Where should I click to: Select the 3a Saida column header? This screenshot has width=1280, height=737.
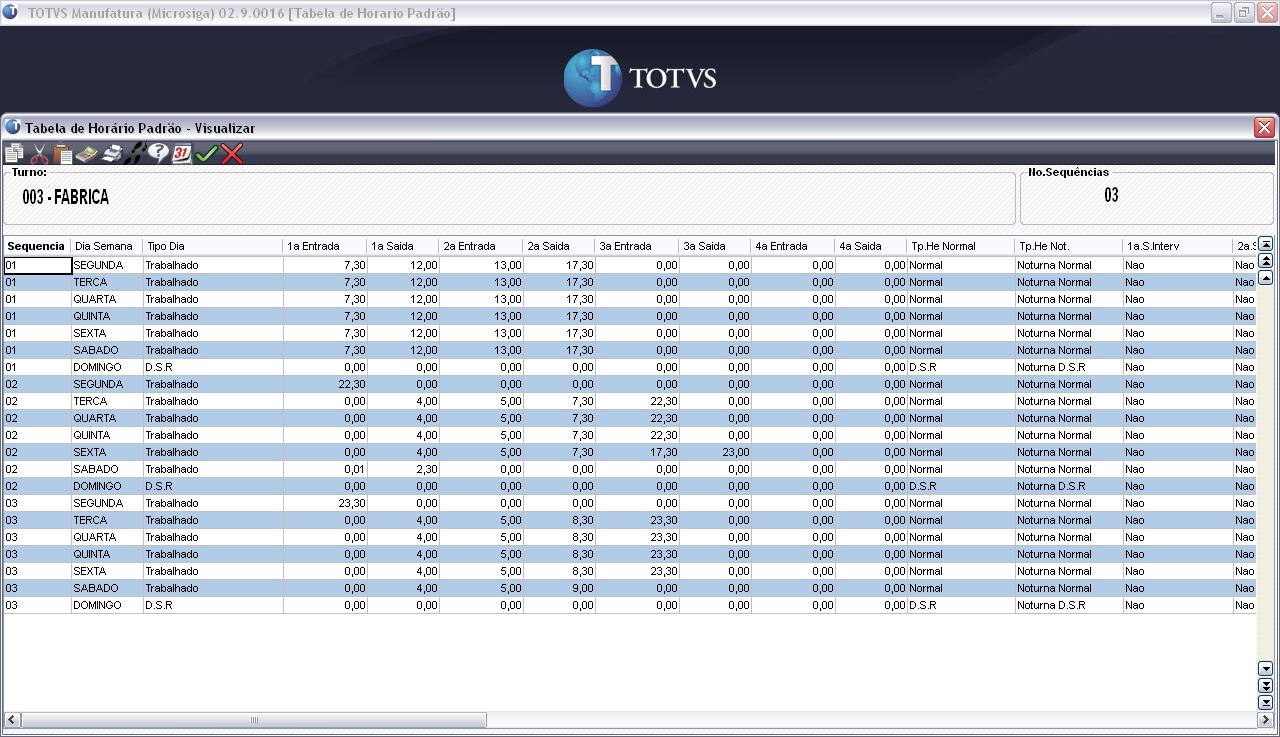(715, 246)
